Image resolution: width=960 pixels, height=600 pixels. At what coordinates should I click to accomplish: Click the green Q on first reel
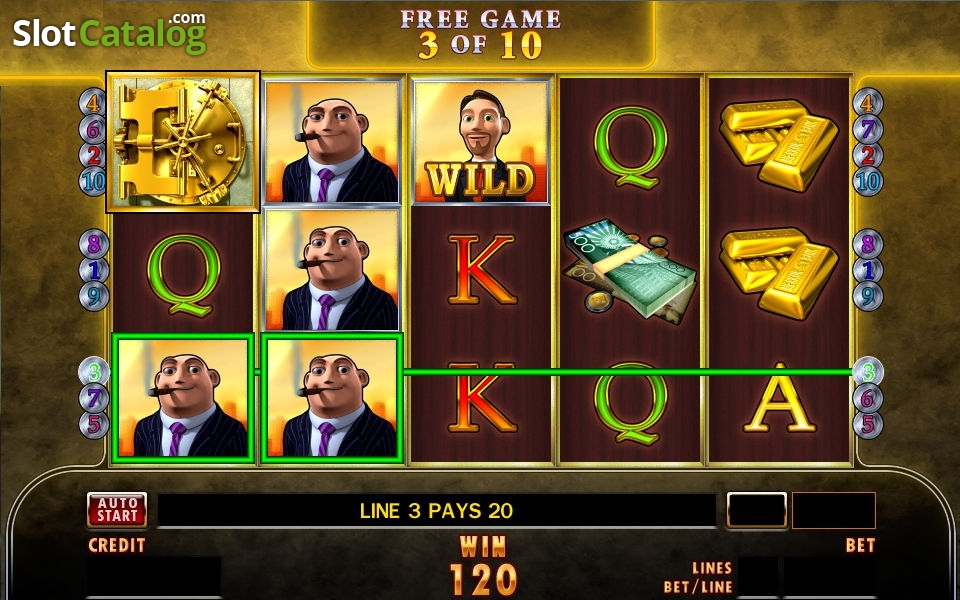184,275
